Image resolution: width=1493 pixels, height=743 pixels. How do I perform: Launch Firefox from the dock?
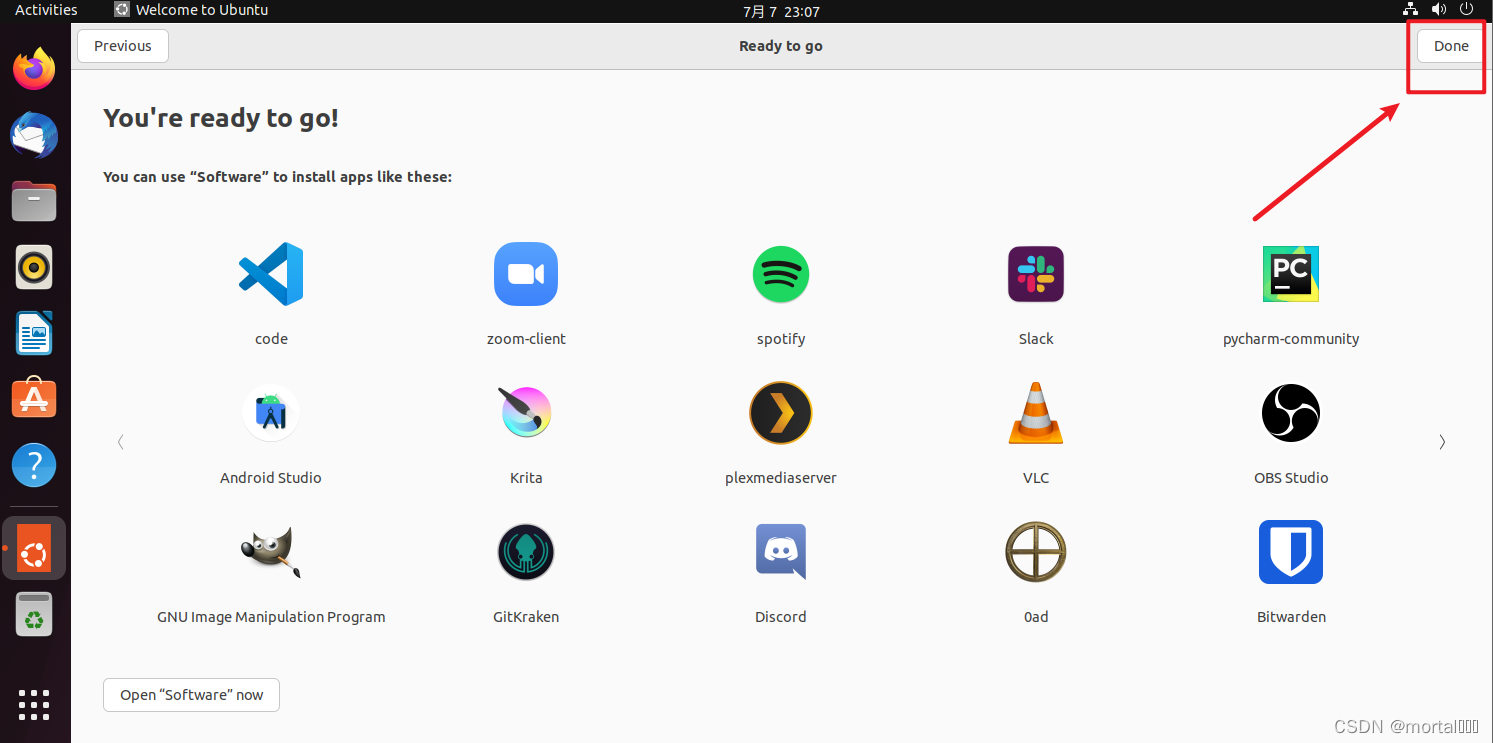(34, 69)
